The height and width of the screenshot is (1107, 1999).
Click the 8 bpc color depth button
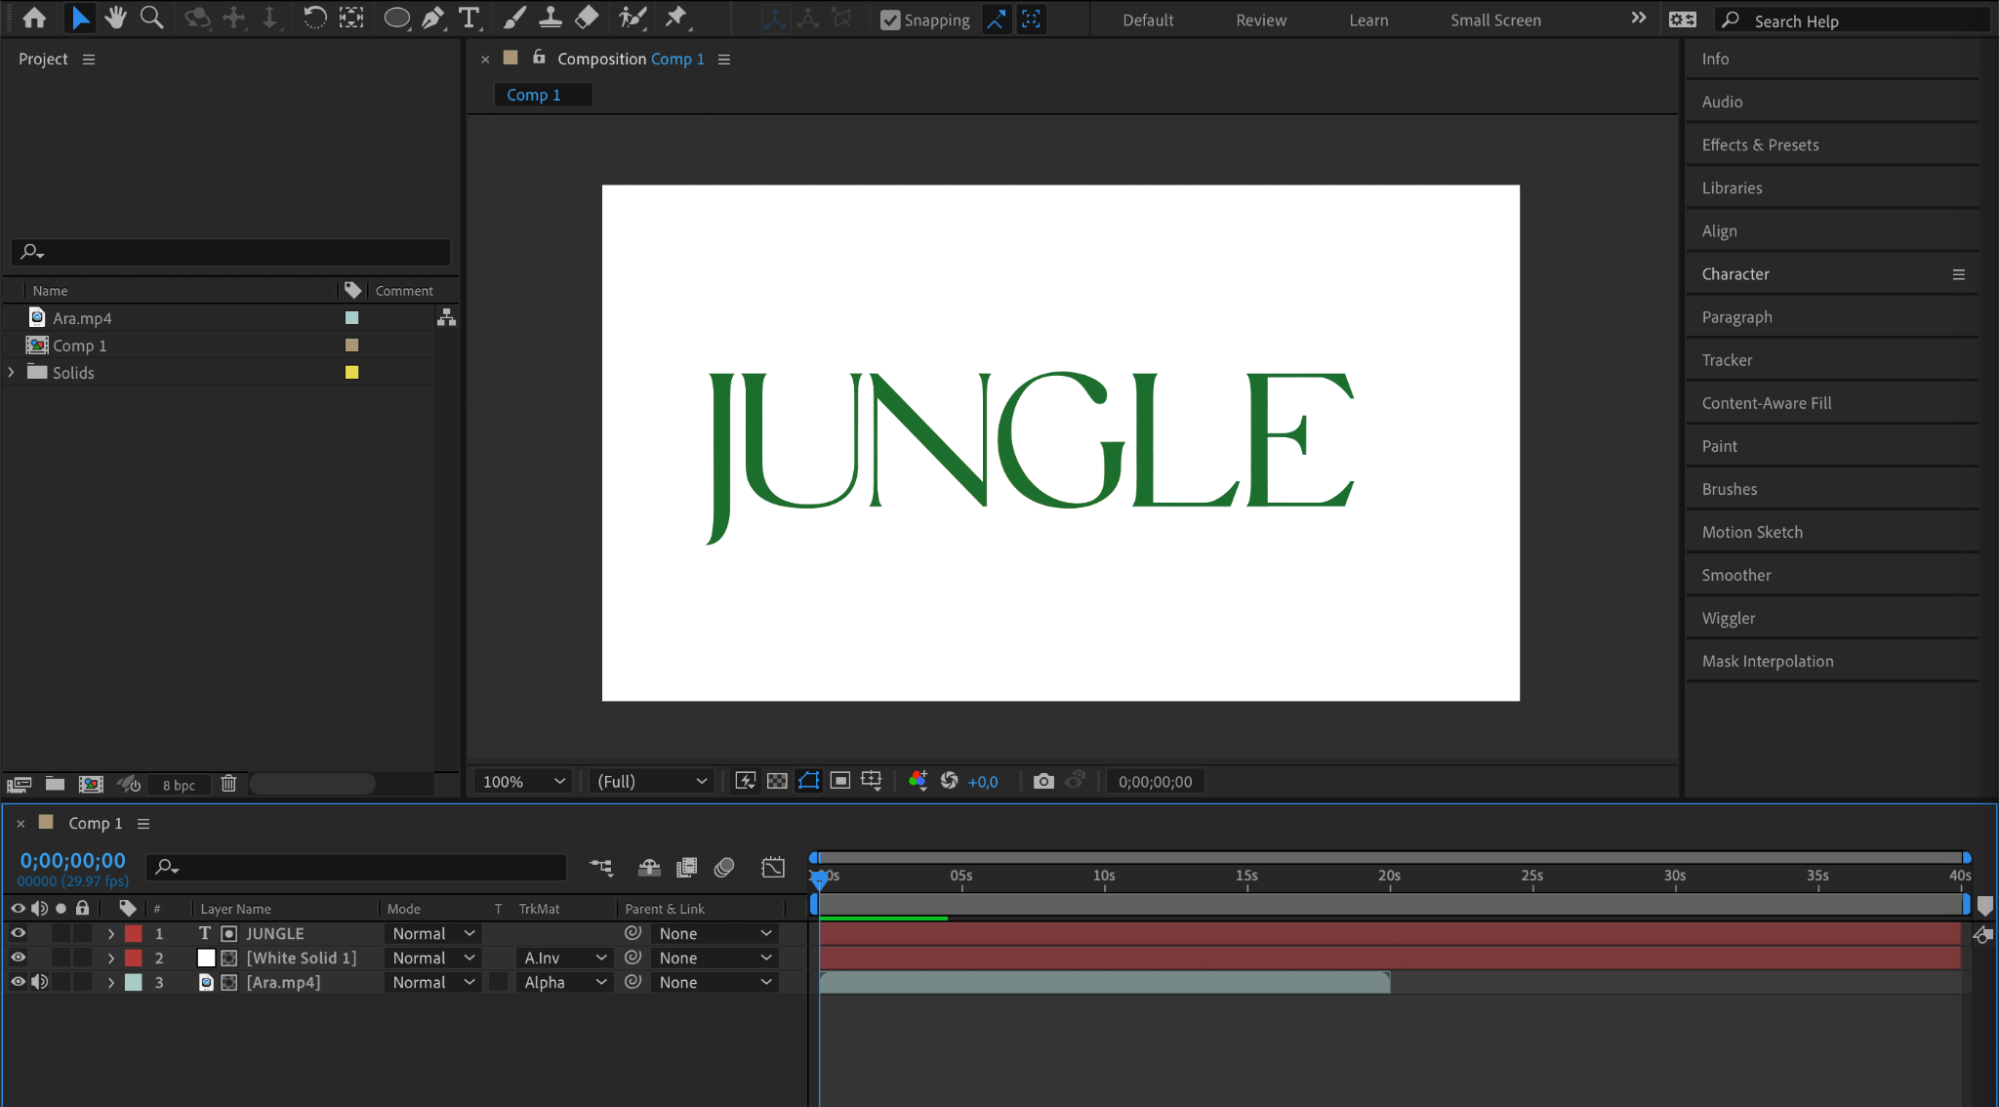179,785
